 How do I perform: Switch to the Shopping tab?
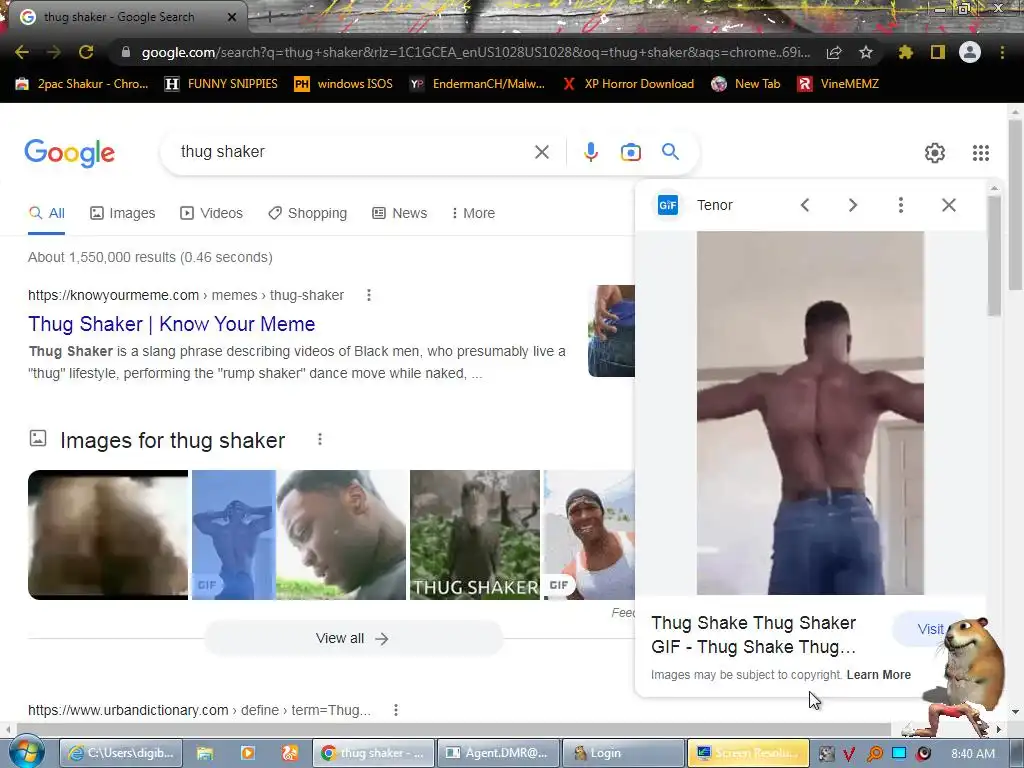coord(308,214)
